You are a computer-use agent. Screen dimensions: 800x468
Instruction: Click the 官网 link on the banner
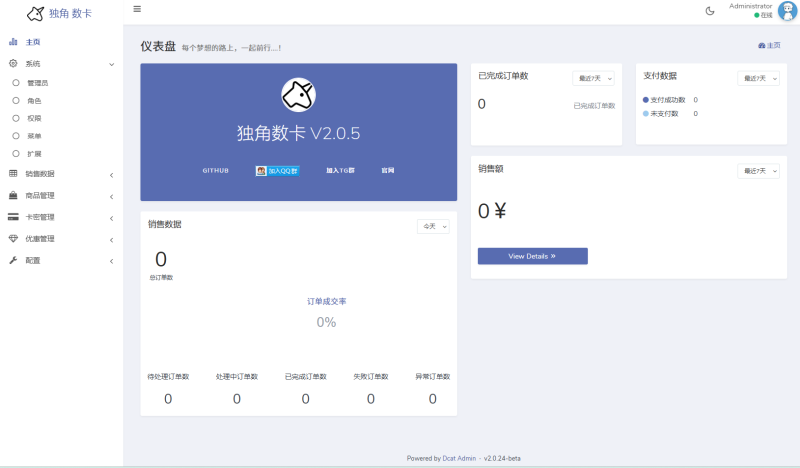tap(388, 170)
